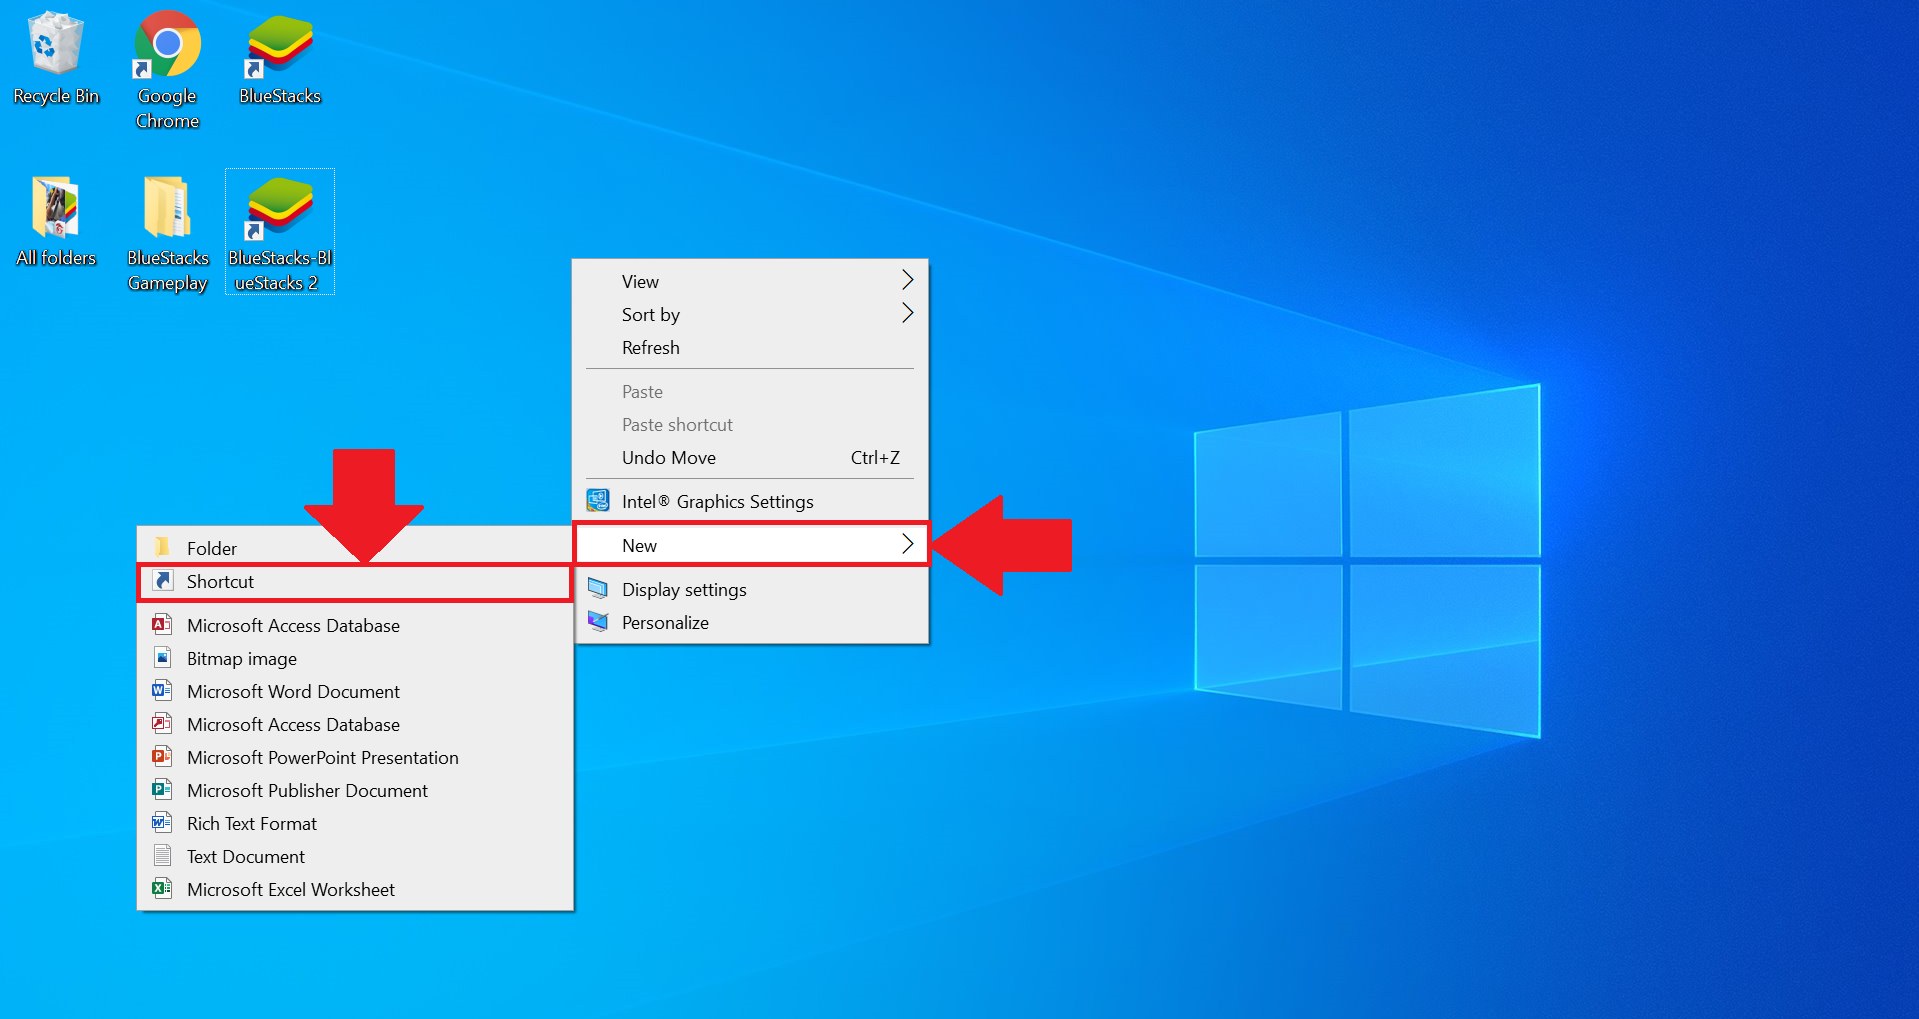Open Display settings from the context menu
Screen dimensions: 1919x1019
click(750, 589)
